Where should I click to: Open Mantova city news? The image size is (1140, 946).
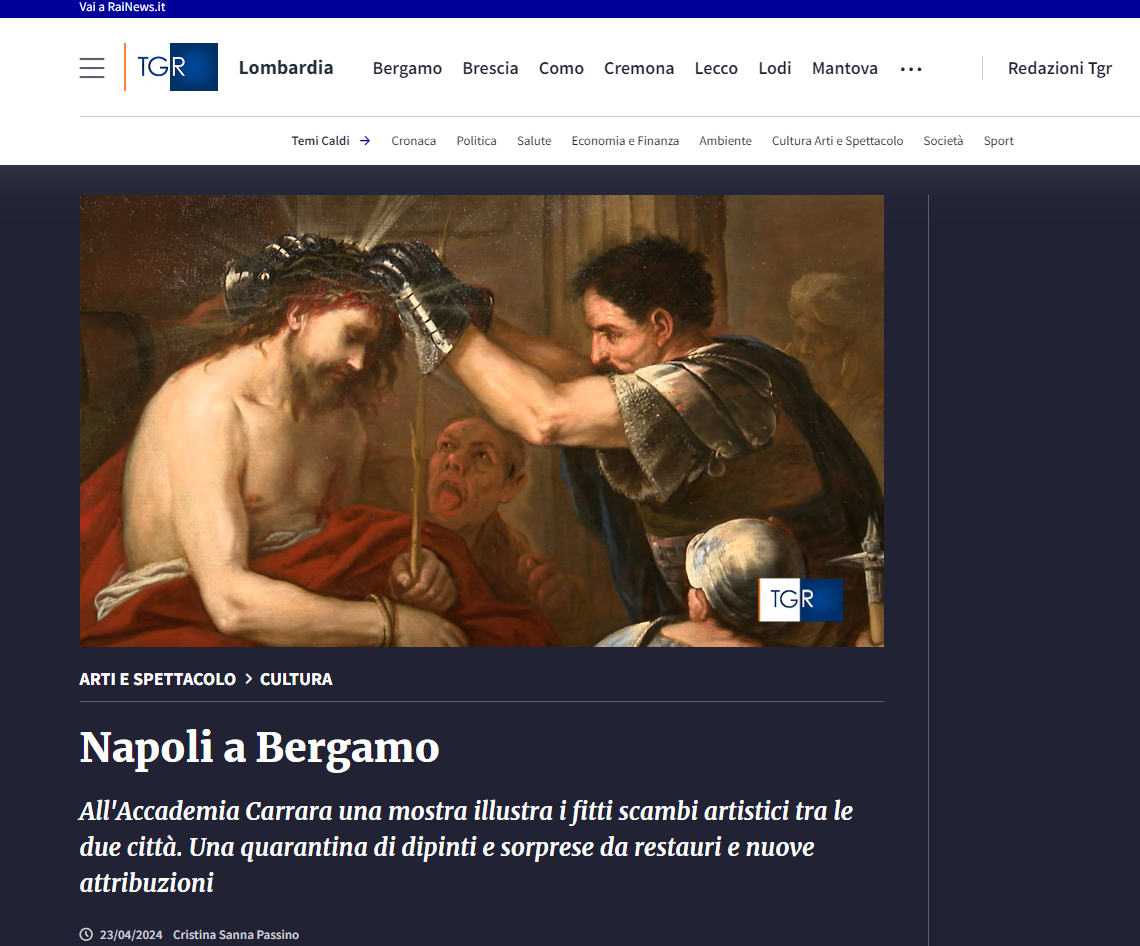(x=845, y=68)
